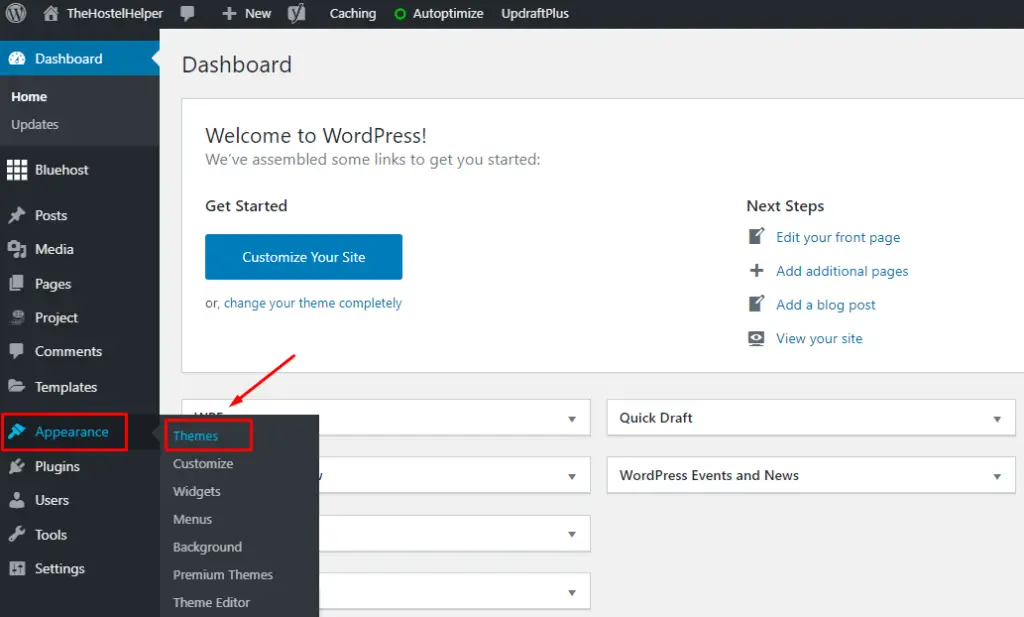Click the edit icon beside Add a blog post
This screenshot has height=617, width=1024.
pos(756,304)
